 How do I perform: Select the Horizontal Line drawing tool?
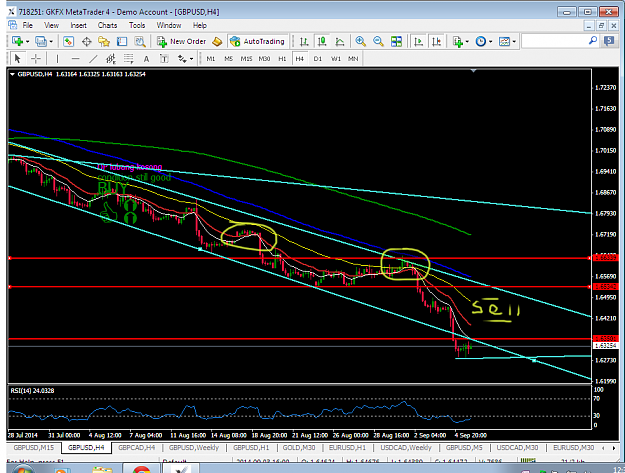tap(75, 59)
